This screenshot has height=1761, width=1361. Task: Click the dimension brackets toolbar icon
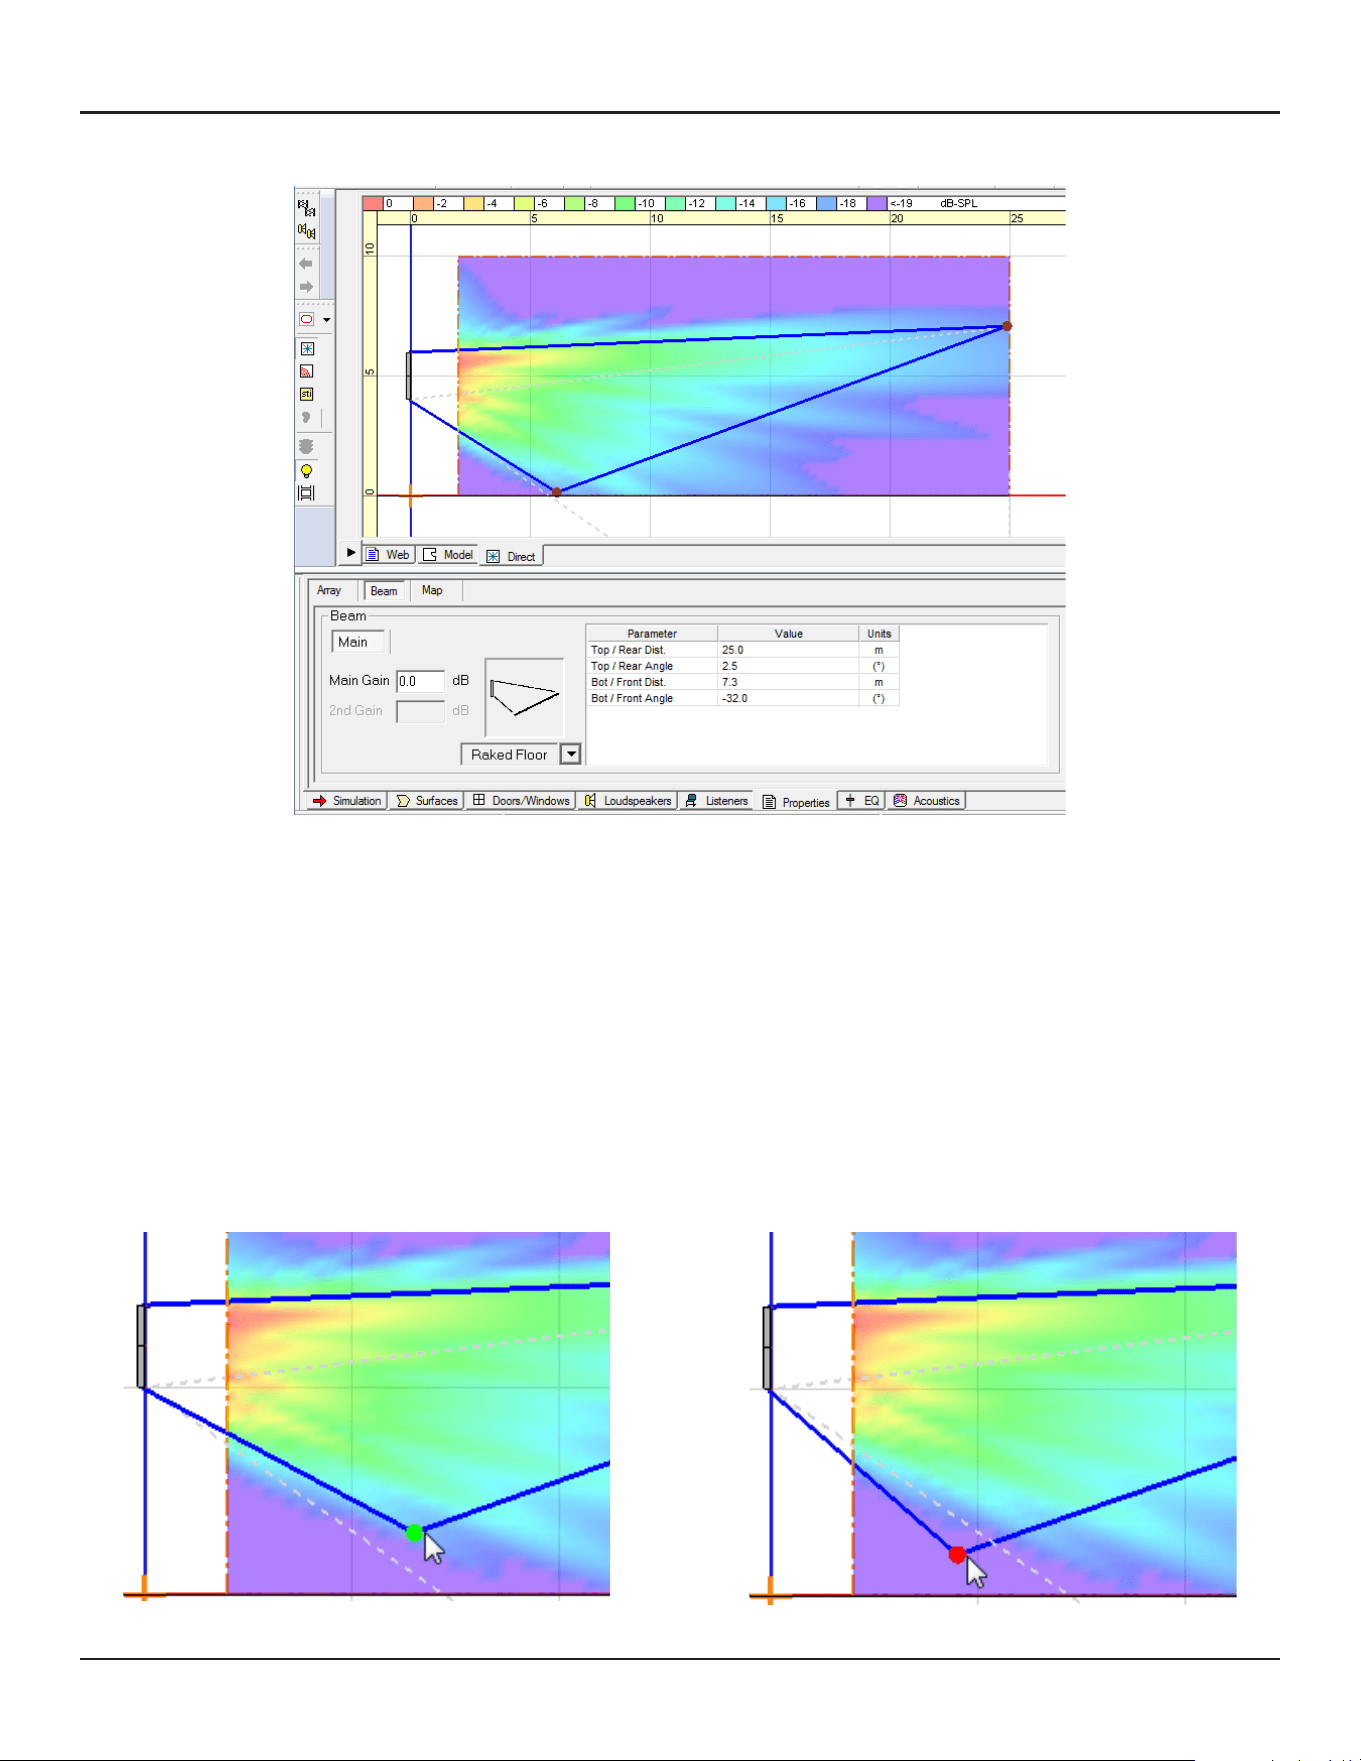point(307,493)
